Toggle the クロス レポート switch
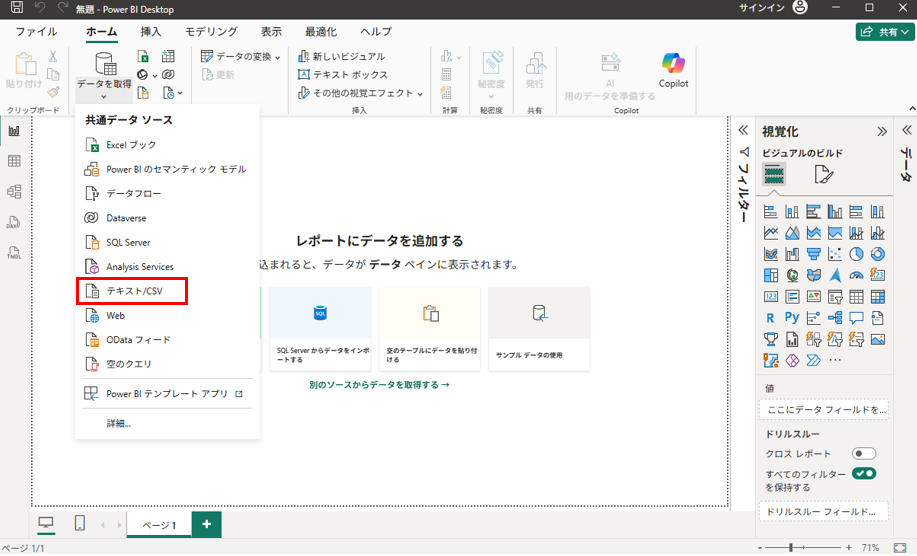917x556 pixels. point(864,454)
